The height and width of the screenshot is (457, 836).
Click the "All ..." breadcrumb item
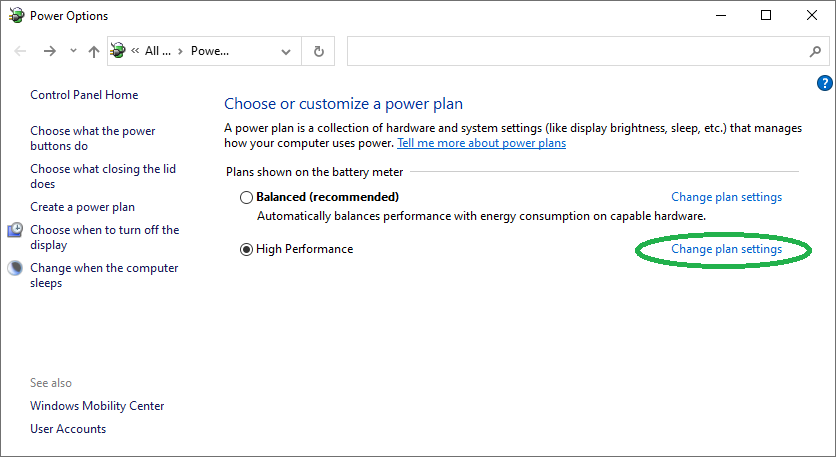(157, 51)
